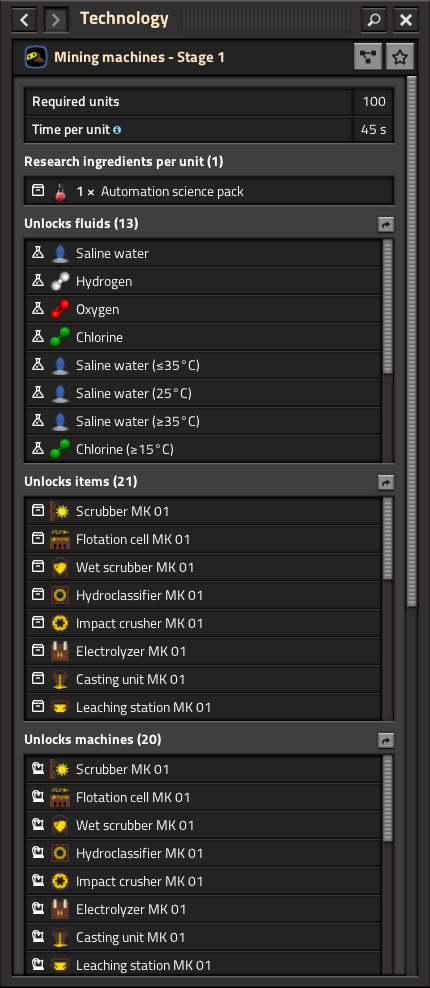Click the Unlocks fluids list scrollbar
Viewport: 430px width, 988px height.
(388, 306)
